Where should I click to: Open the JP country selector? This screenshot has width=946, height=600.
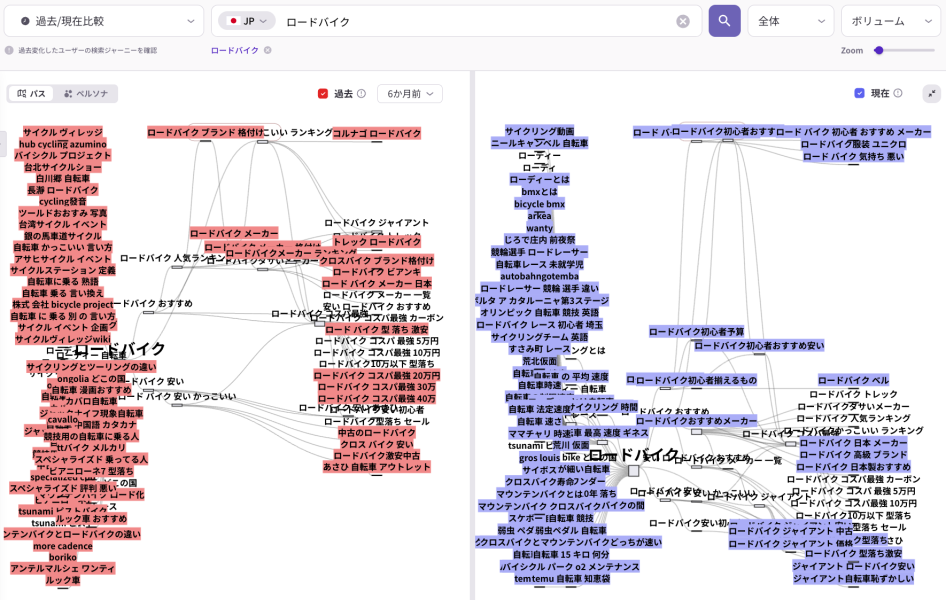tap(247, 21)
